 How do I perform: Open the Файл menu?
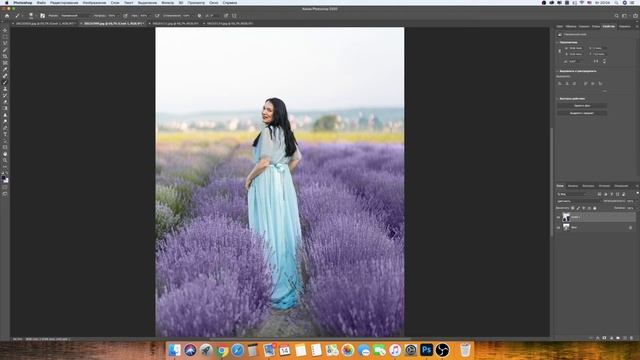click(41, 2)
